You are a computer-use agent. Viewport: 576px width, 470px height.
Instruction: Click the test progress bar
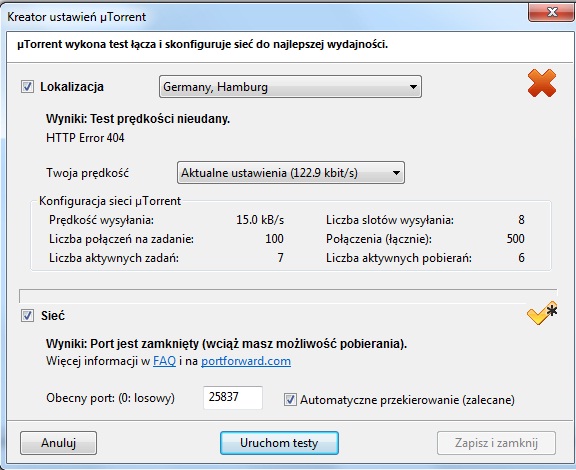tap(288, 296)
